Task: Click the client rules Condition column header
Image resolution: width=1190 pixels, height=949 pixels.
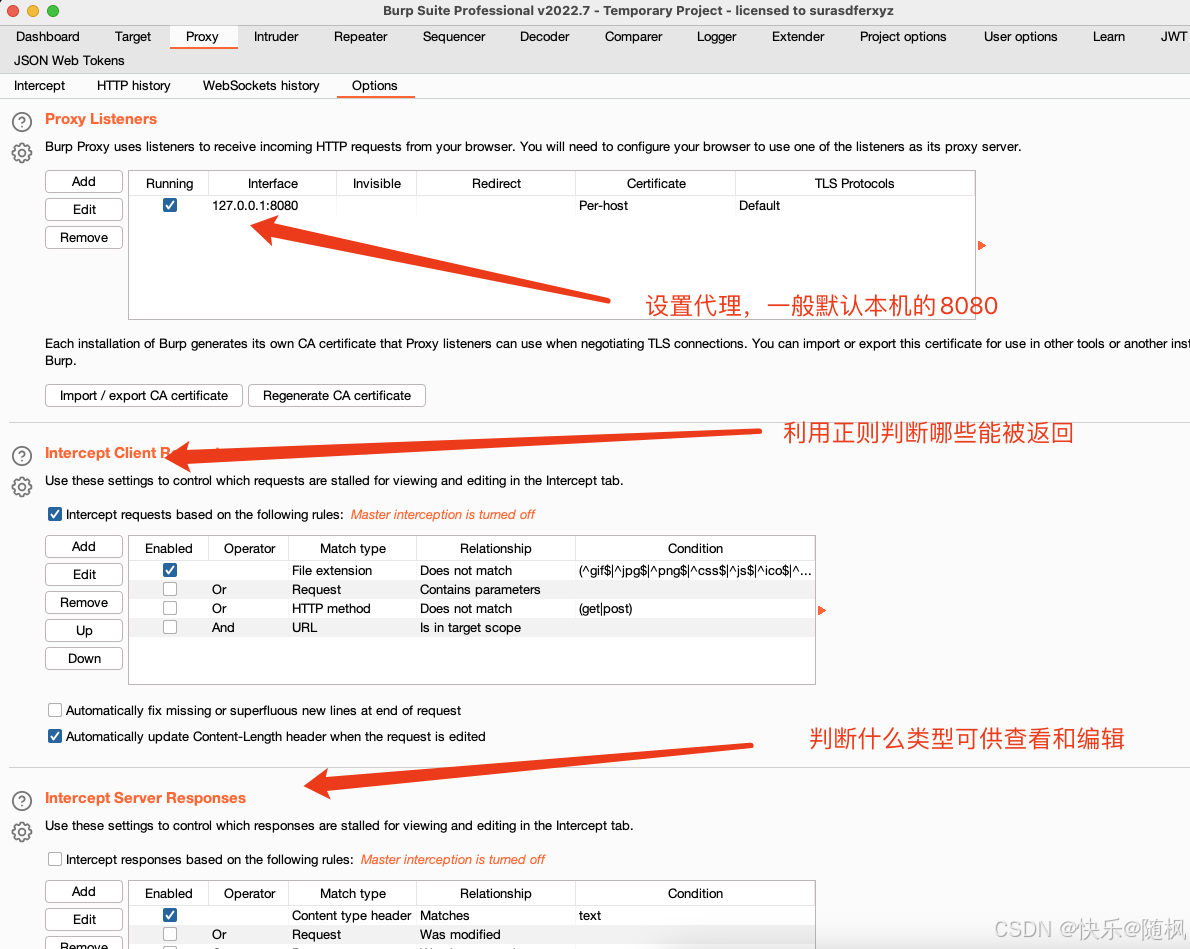Action: [x=695, y=548]
